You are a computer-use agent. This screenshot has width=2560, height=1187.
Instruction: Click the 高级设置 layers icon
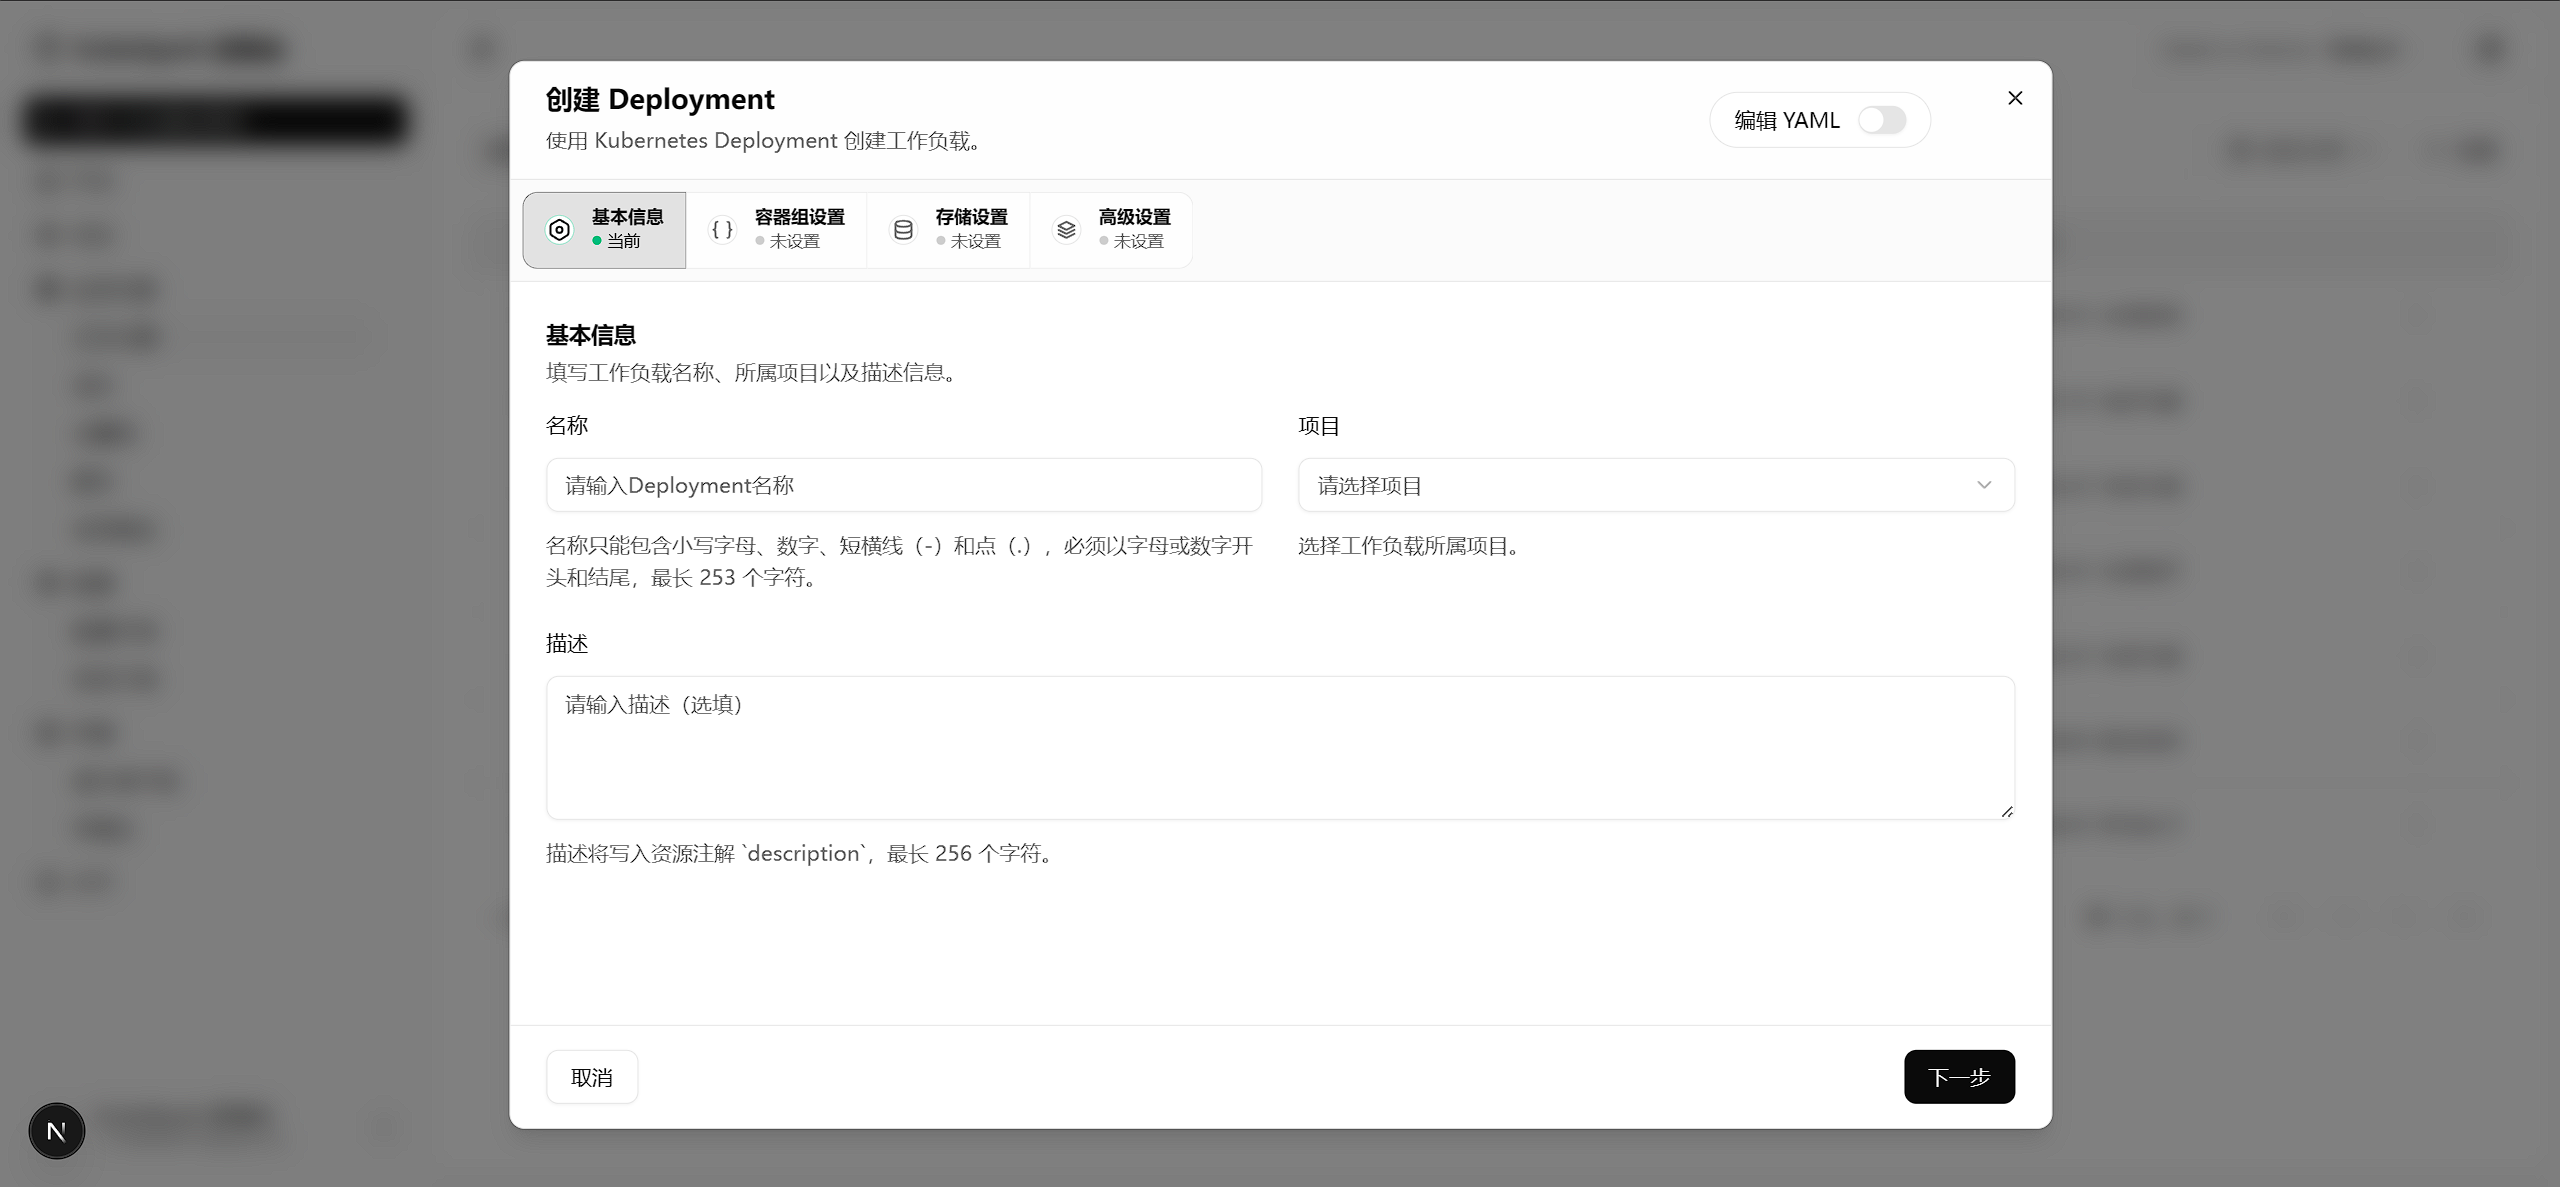(1066, 230)
